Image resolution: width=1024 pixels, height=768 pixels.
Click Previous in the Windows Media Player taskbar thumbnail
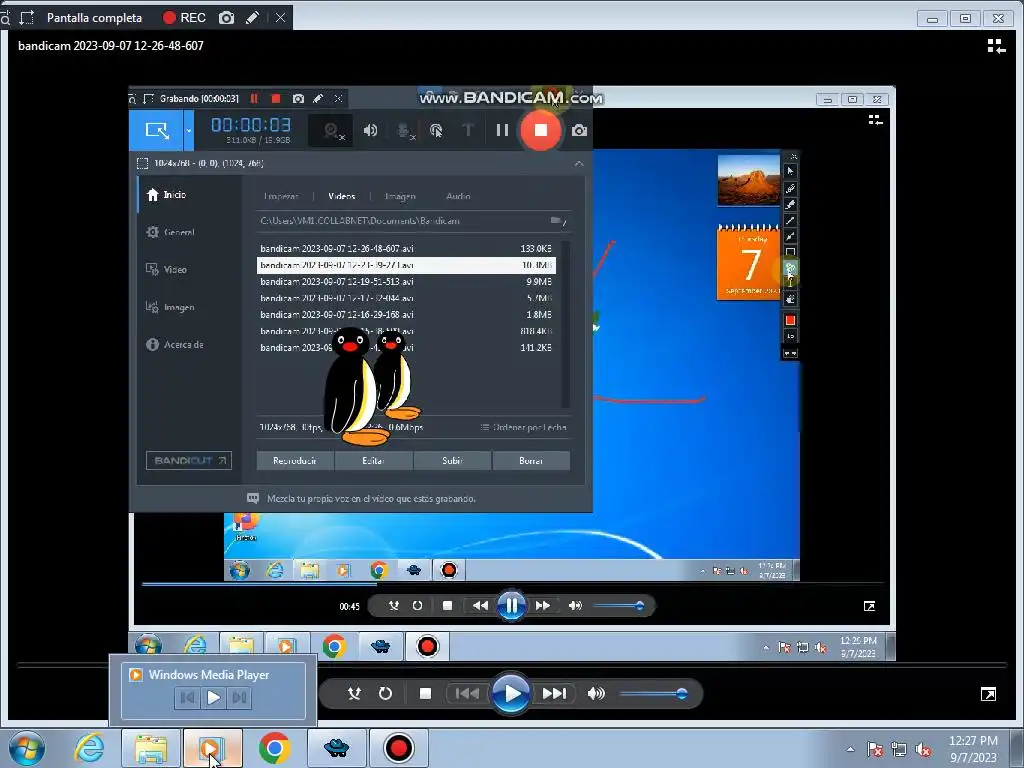click(x=187, y=697)
